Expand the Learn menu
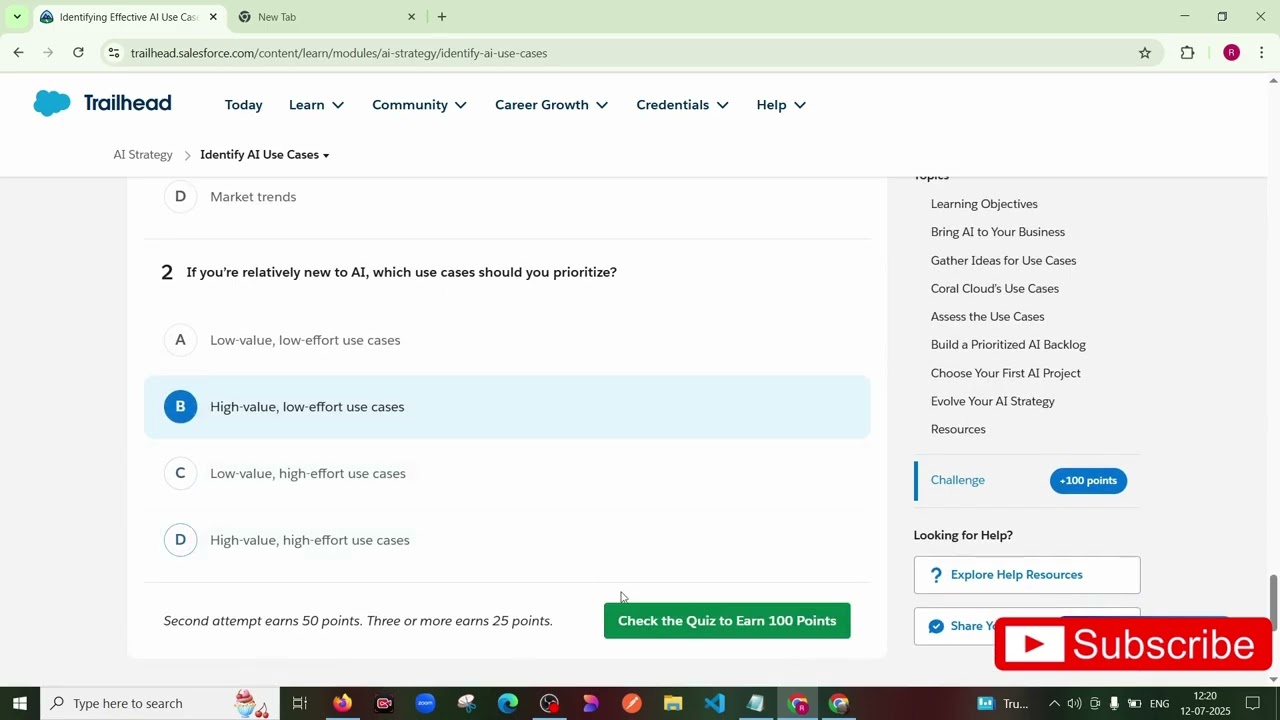 [x=316, y=105]
